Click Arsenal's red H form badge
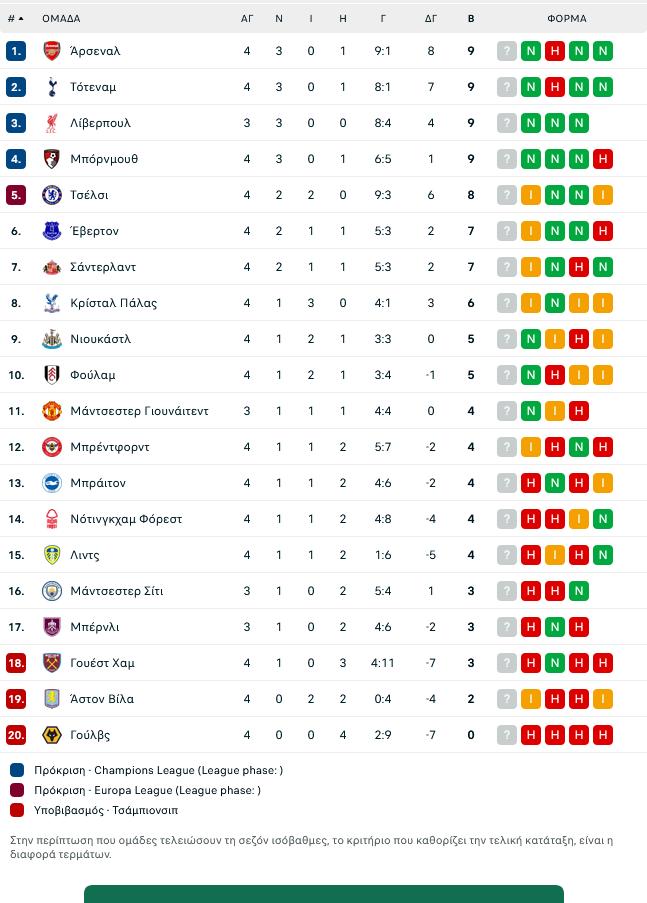This screenshot has height=903, width=647. 555,51
